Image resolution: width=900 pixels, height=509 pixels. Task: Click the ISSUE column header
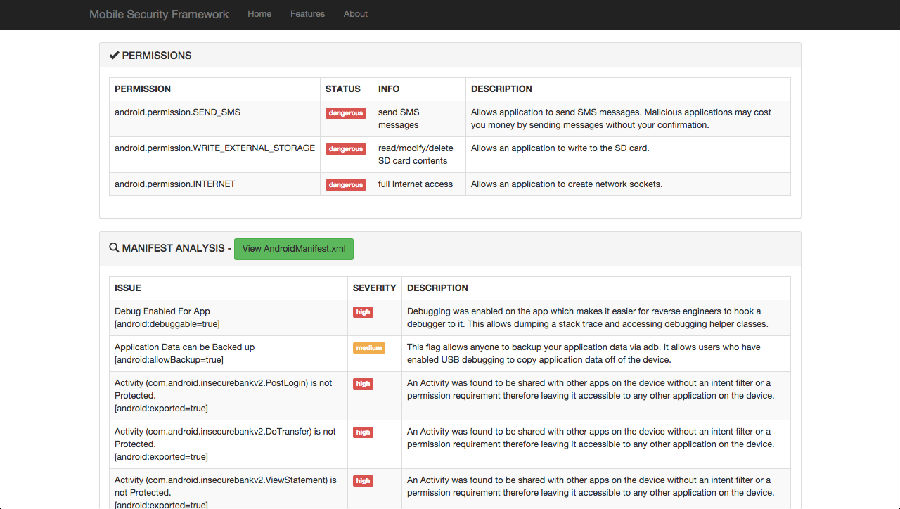(127, 288)
